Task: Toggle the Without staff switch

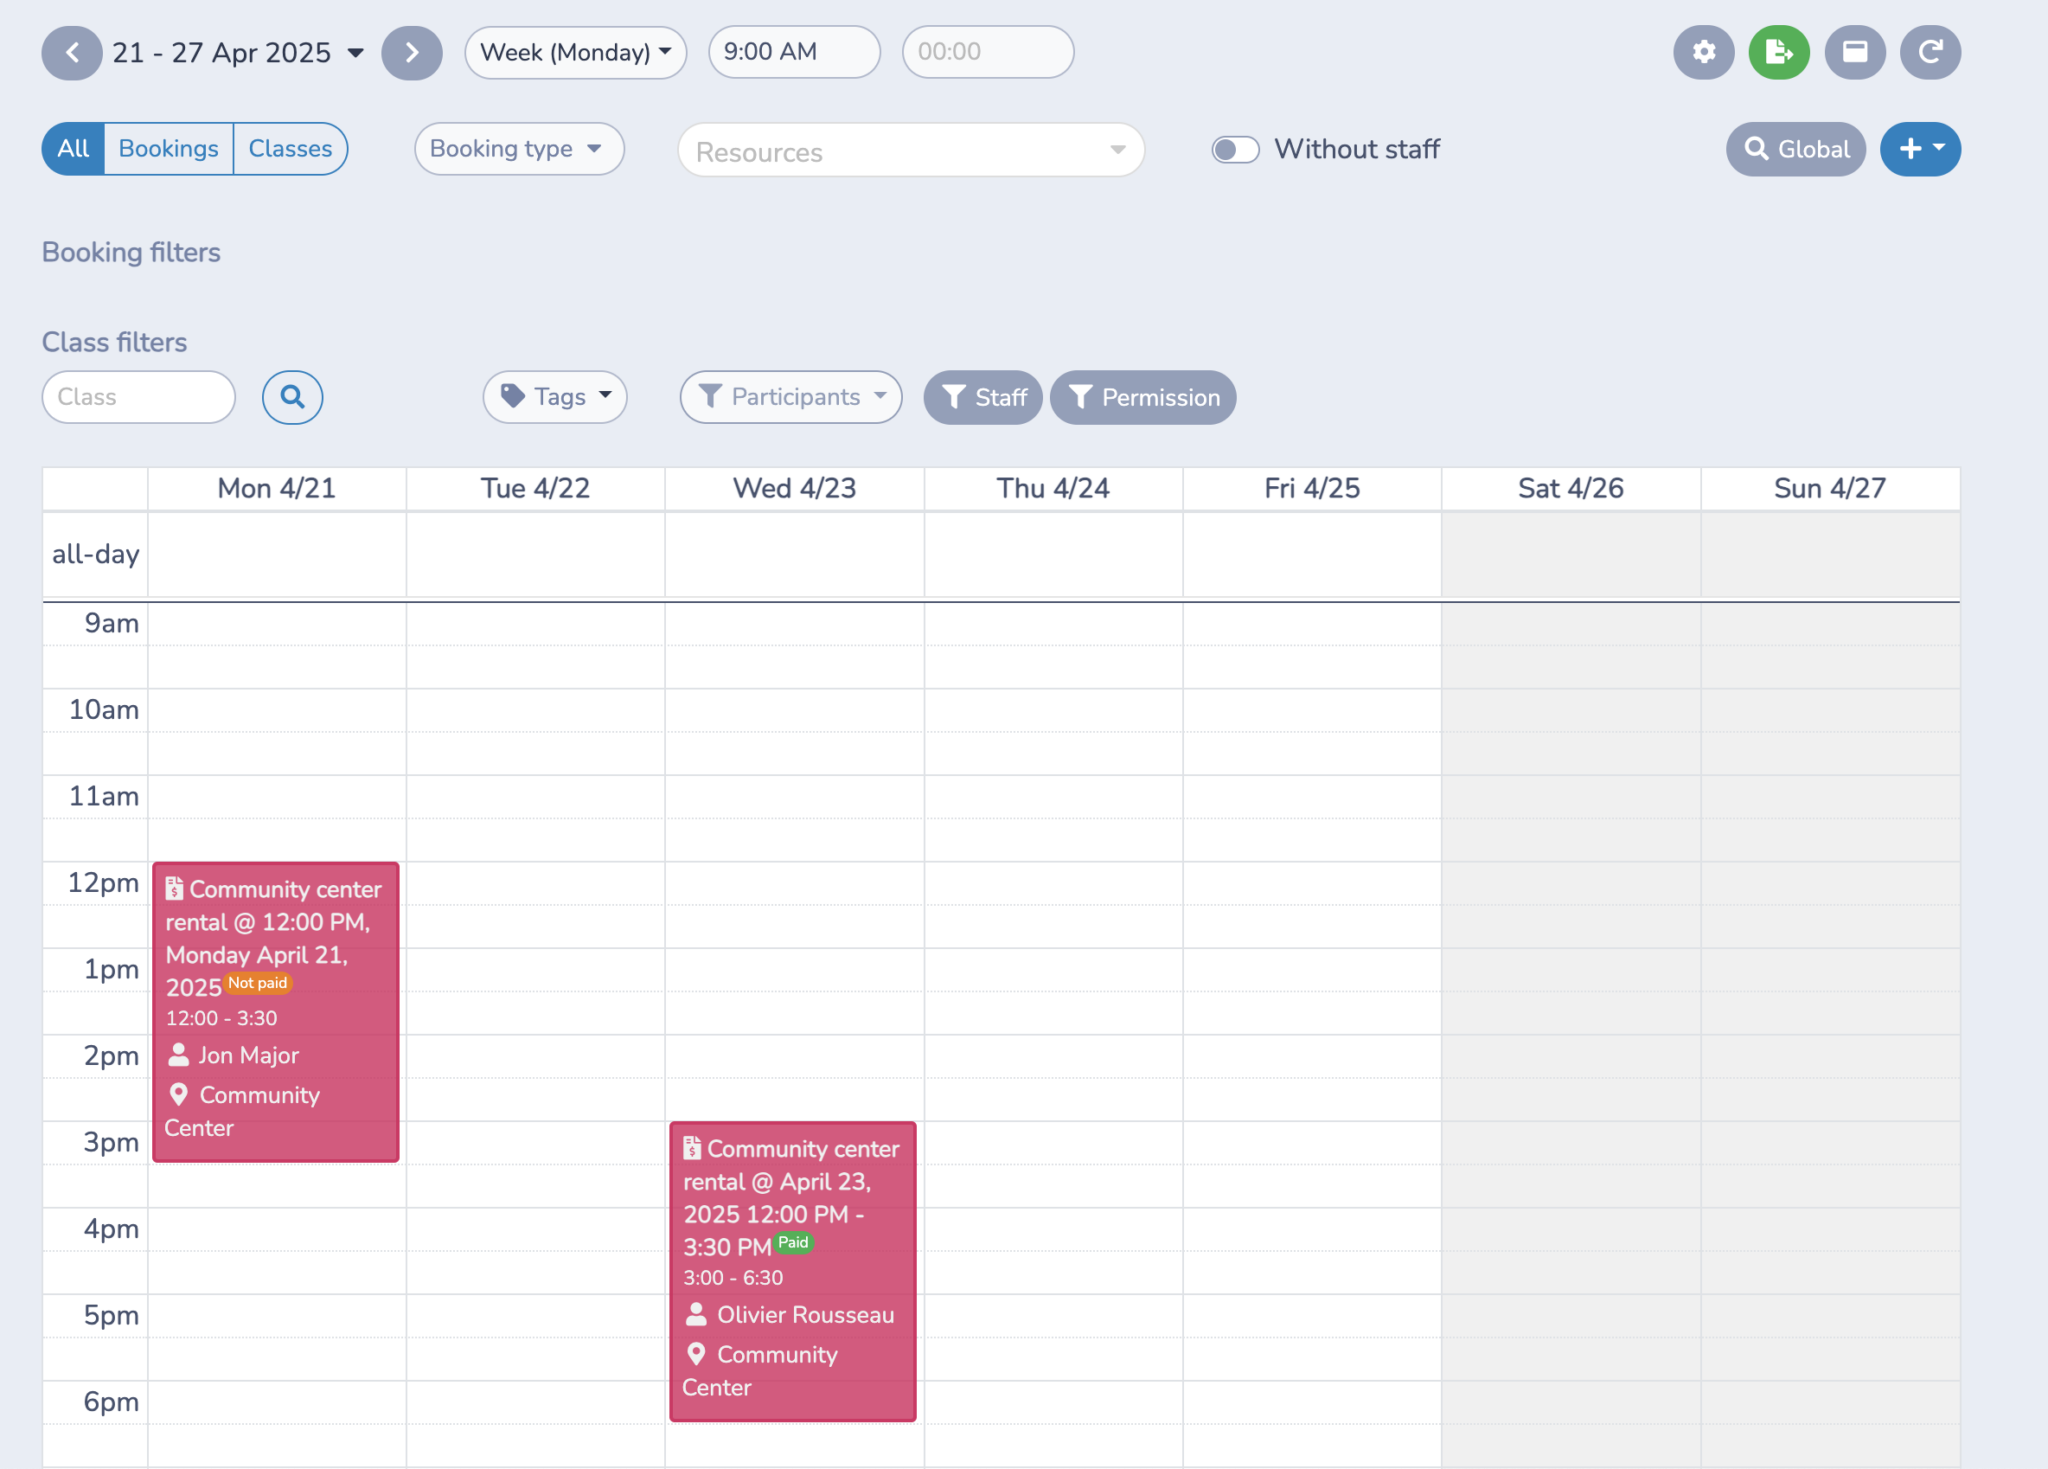Action: (x=1235, y=149)
